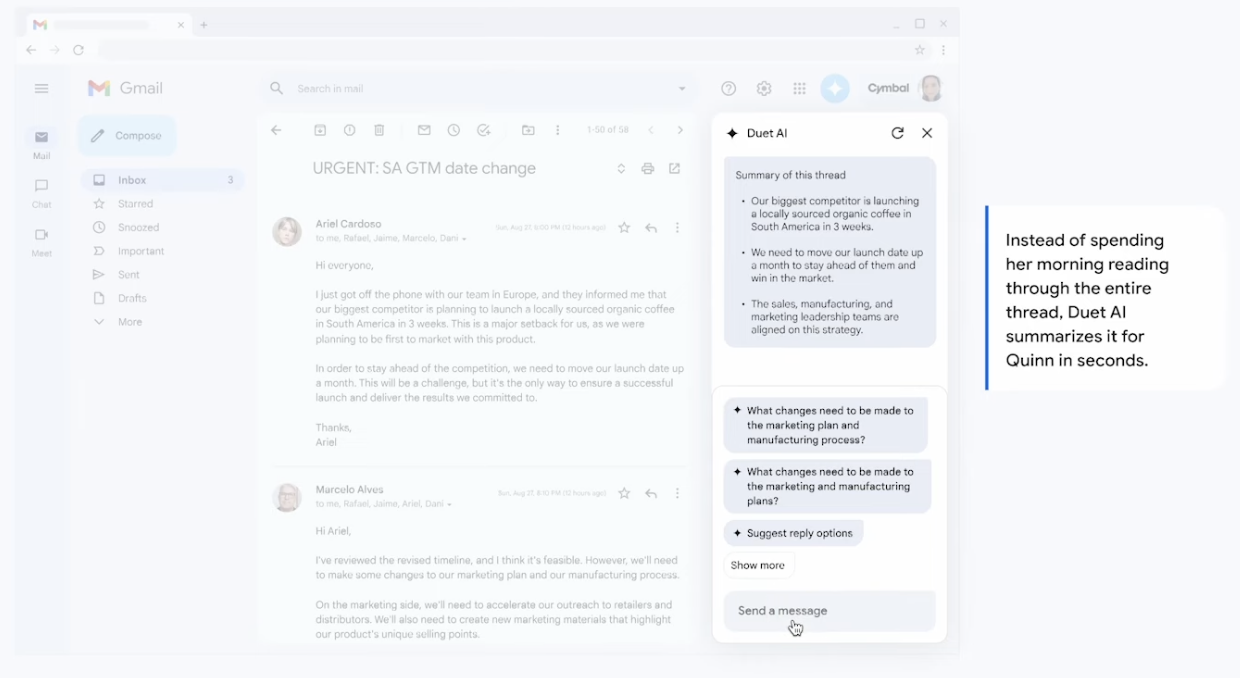This screenshot has height=678, width=1240.
Task: Open the toolbar more options menu
Action: click(558, 130)
